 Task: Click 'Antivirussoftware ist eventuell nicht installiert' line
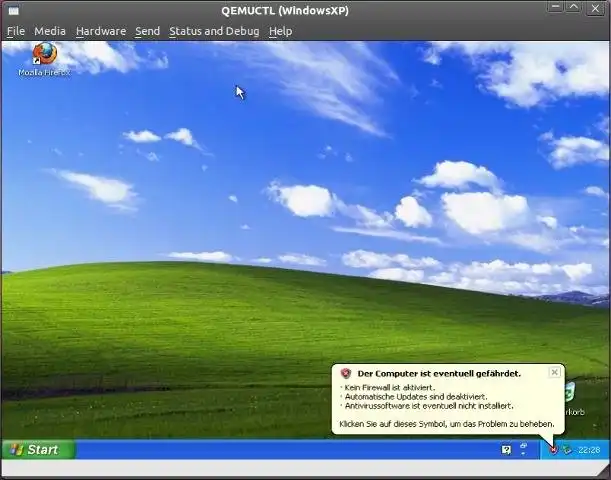pyautogui.click(x=429, y=406)
